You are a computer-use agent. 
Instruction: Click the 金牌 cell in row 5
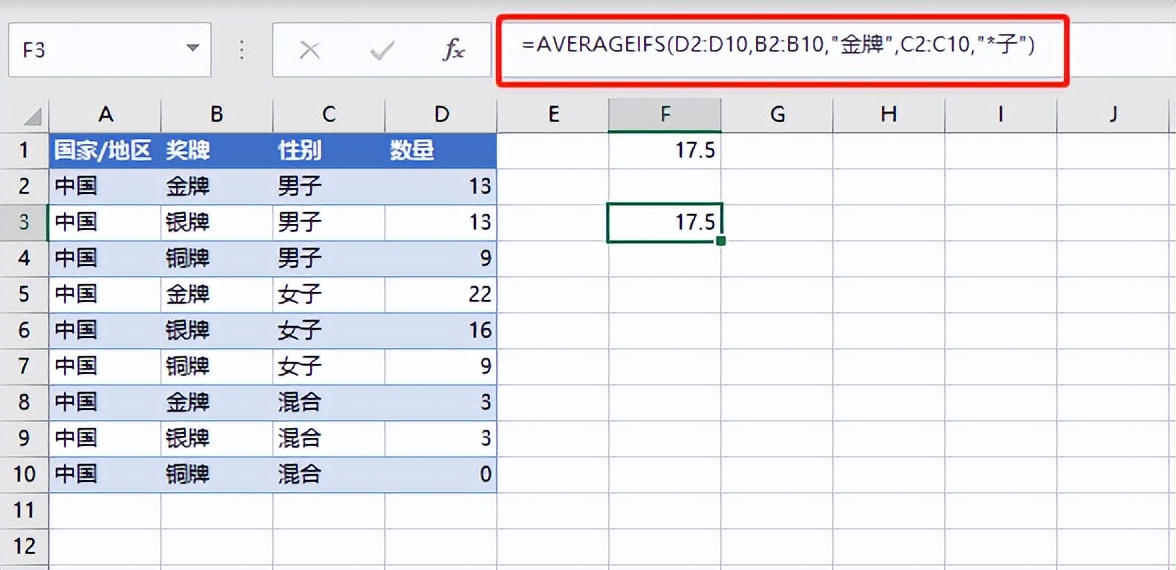(x=217, y=295)
